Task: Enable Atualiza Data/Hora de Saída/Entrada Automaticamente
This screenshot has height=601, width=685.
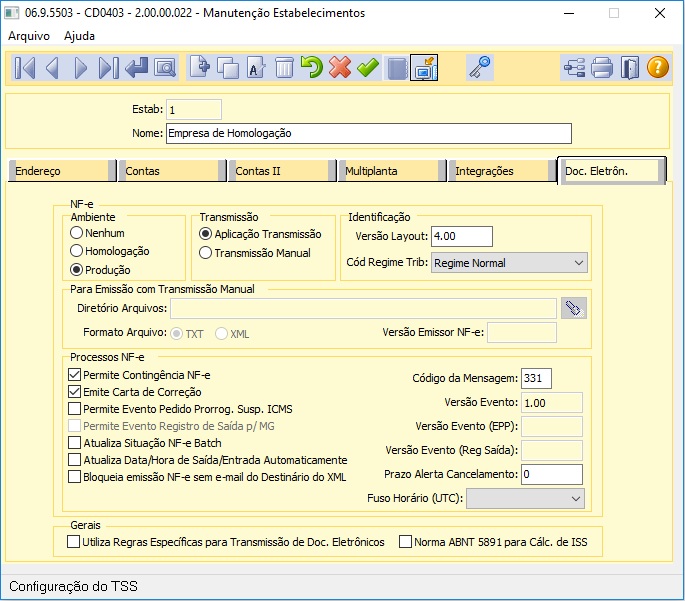Action: [x=74, y=460]
